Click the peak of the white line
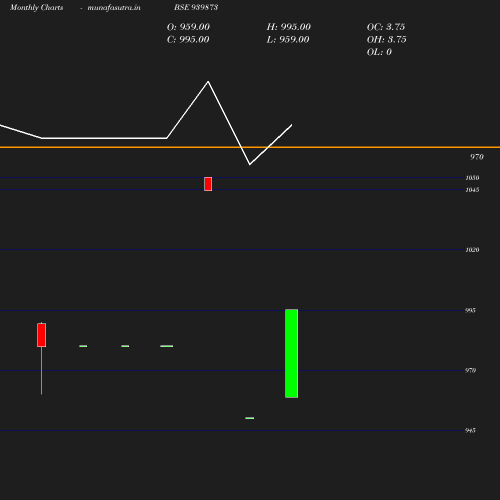The width and height of the screenshot is (500, 500). pyautogui.click(x=208, y=81)
